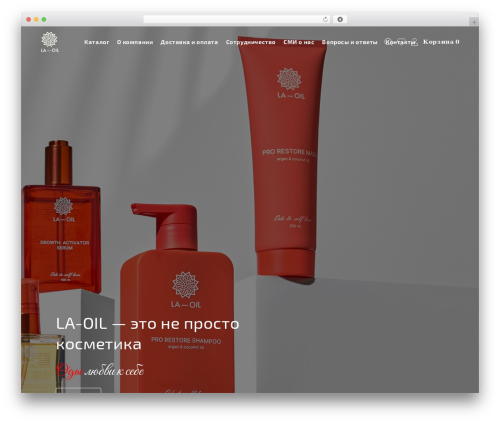The width and height of the screenshot is (500, 423).
Task: Click the round browser icon beside the address bar
Action: [340, 20]
